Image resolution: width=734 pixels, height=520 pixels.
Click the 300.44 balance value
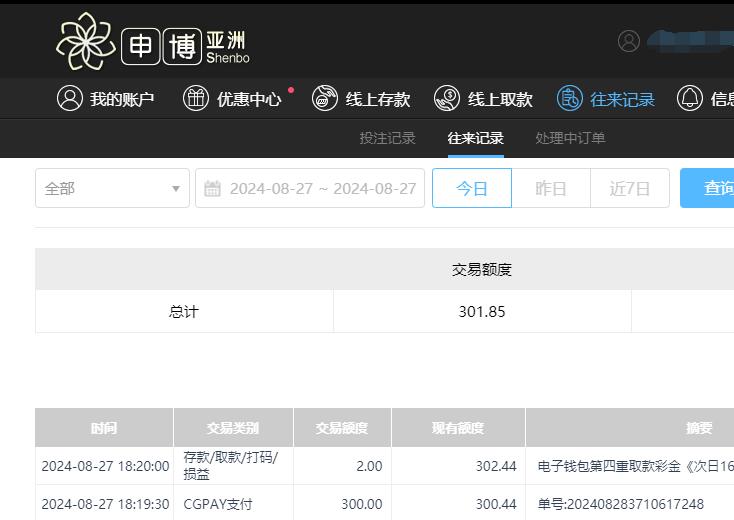pyautogui.click(x=496, y=504)
